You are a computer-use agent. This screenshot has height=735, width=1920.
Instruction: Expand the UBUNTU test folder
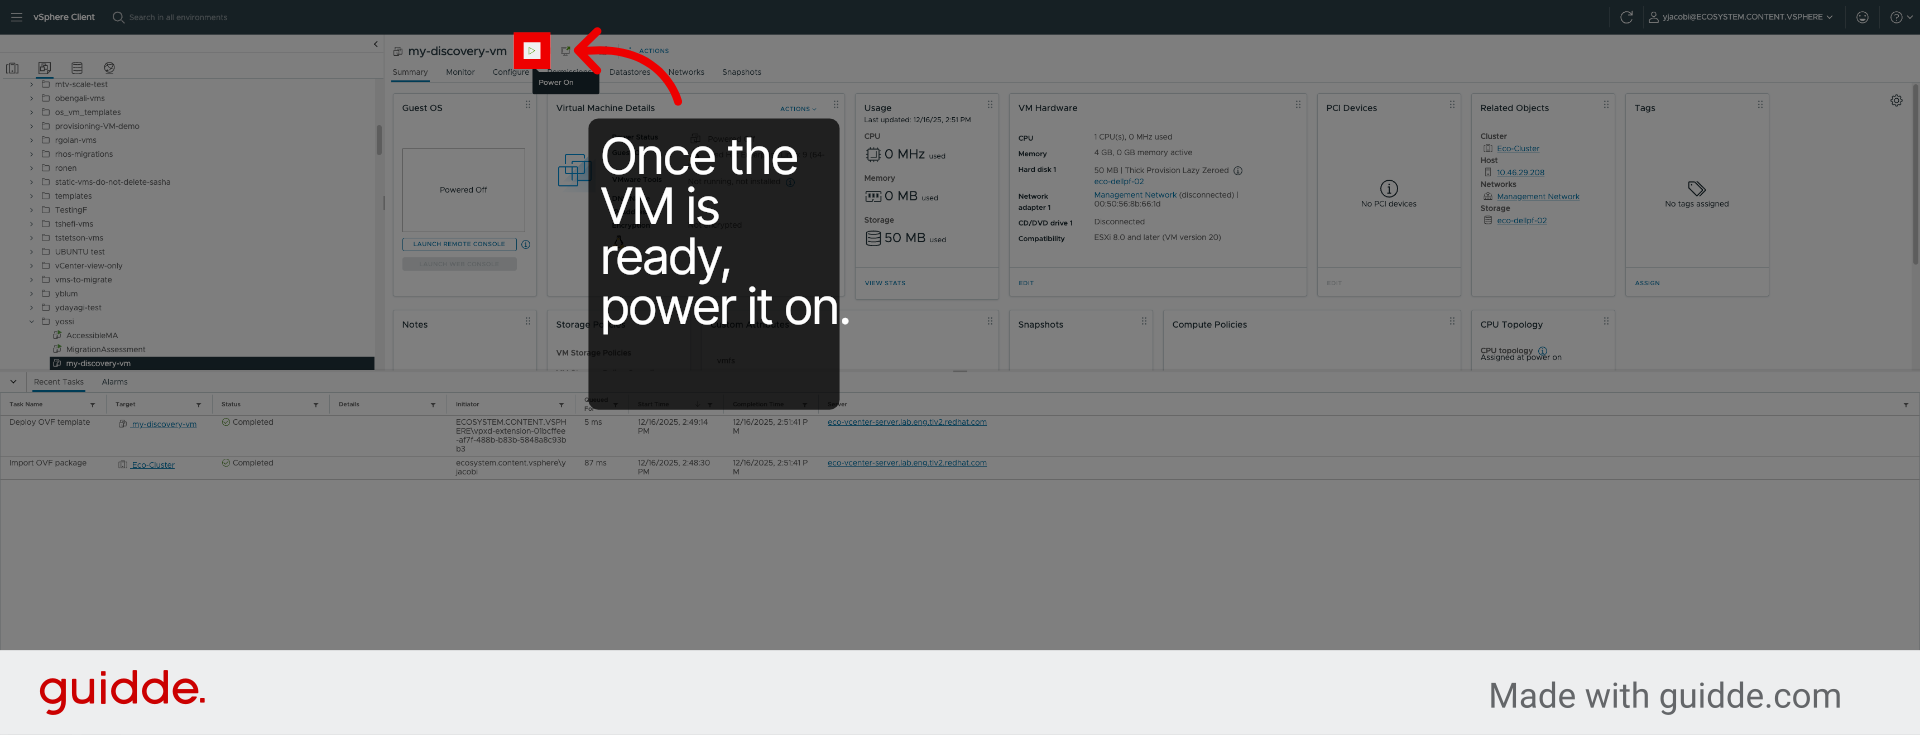[x=31, y=252]
